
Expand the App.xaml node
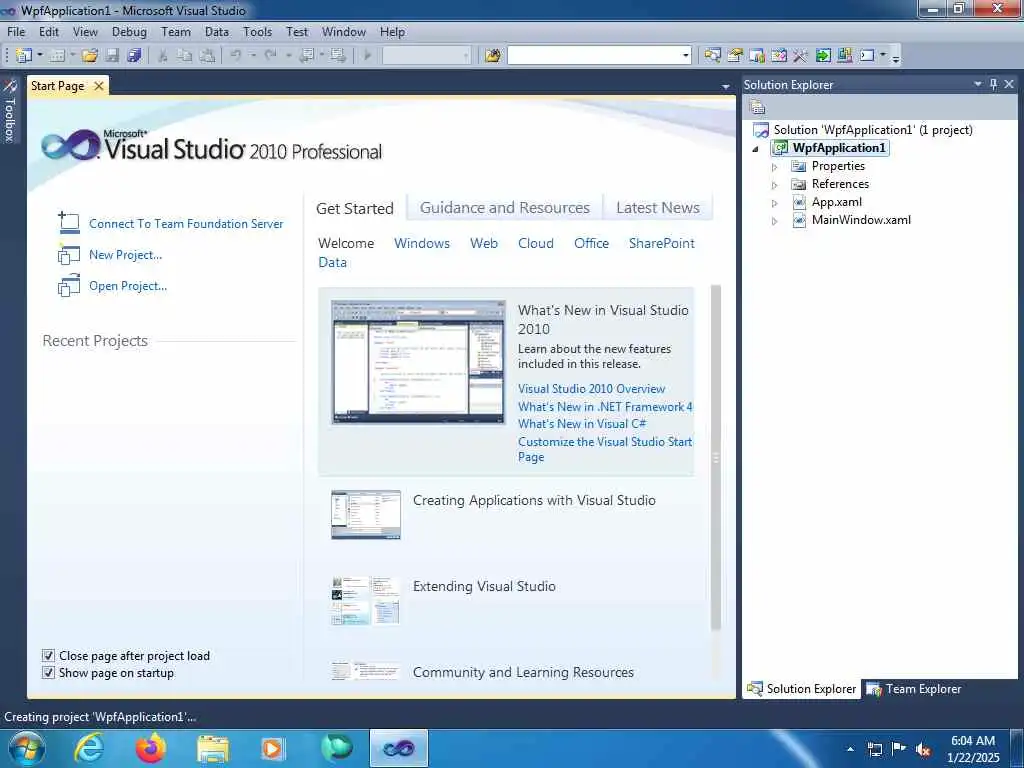tap(775, 203)
